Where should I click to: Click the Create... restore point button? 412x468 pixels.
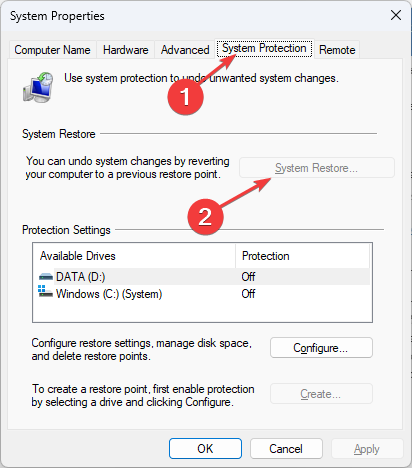[x=321, y=394]
